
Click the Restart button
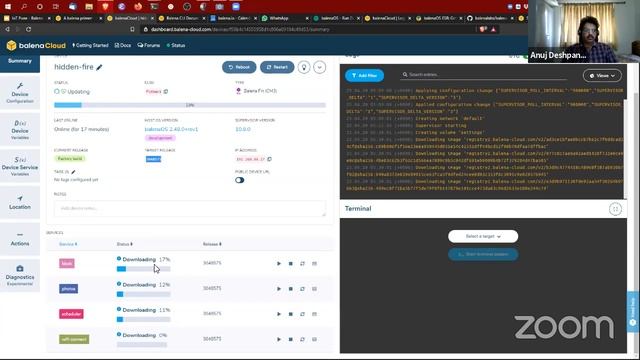[277, 67]
